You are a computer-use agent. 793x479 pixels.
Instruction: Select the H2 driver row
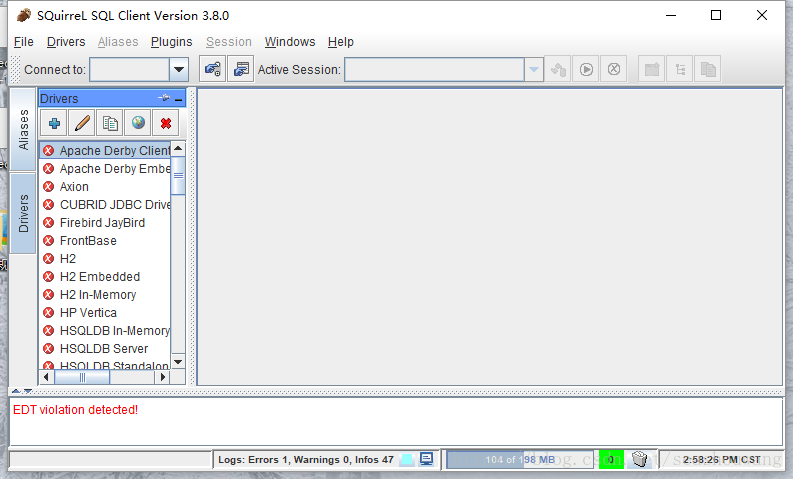tap(105, 258)
